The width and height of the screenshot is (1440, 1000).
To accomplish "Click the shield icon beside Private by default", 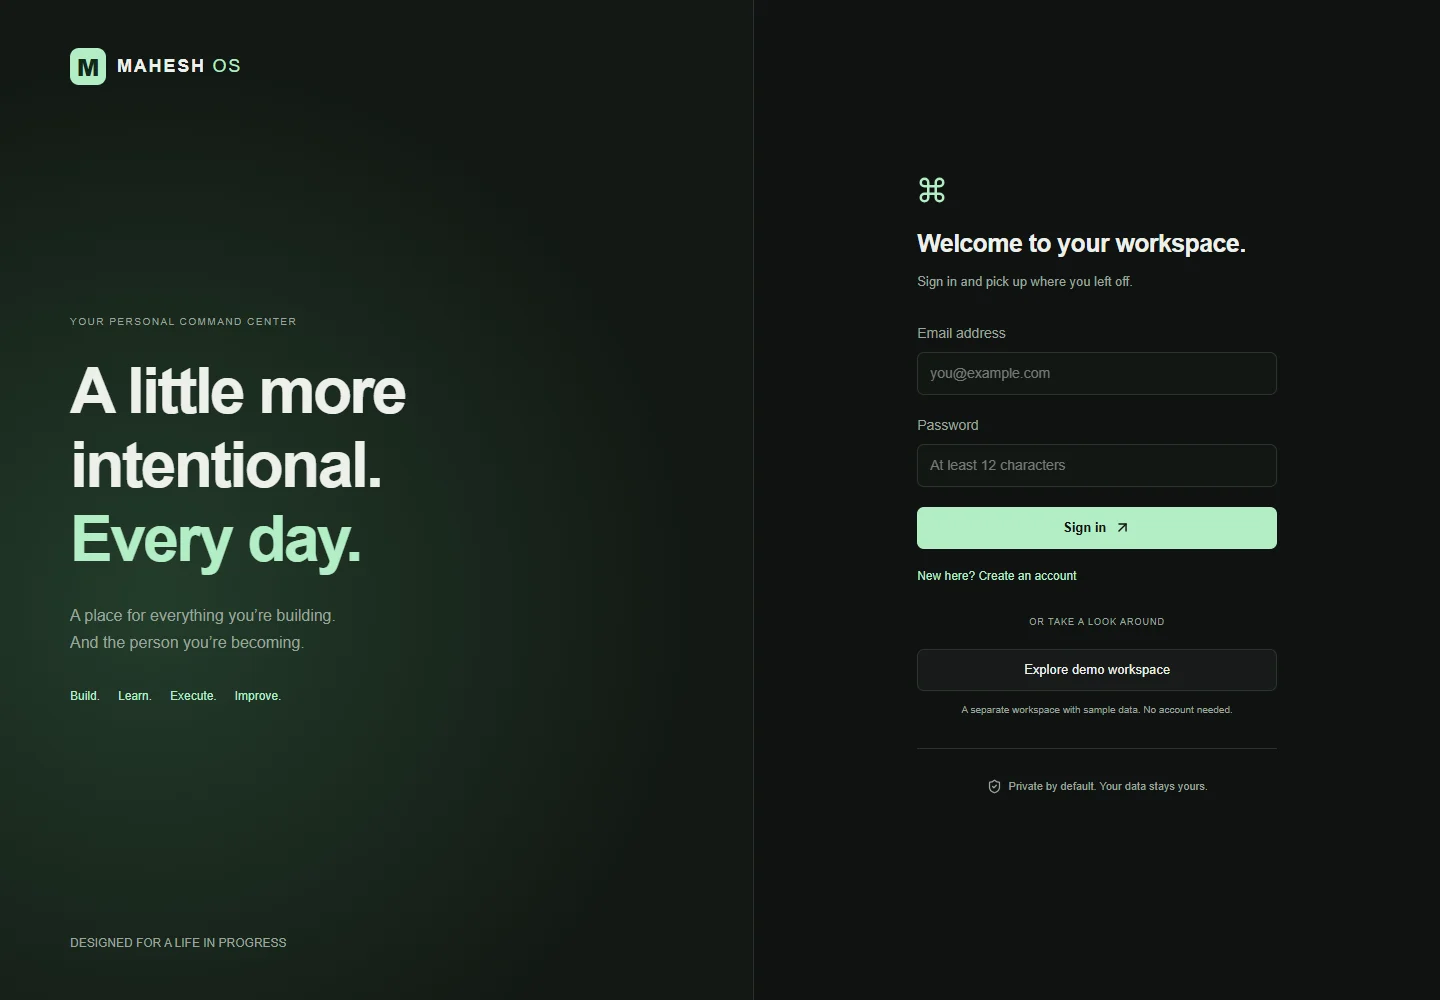I will (994, 787).
